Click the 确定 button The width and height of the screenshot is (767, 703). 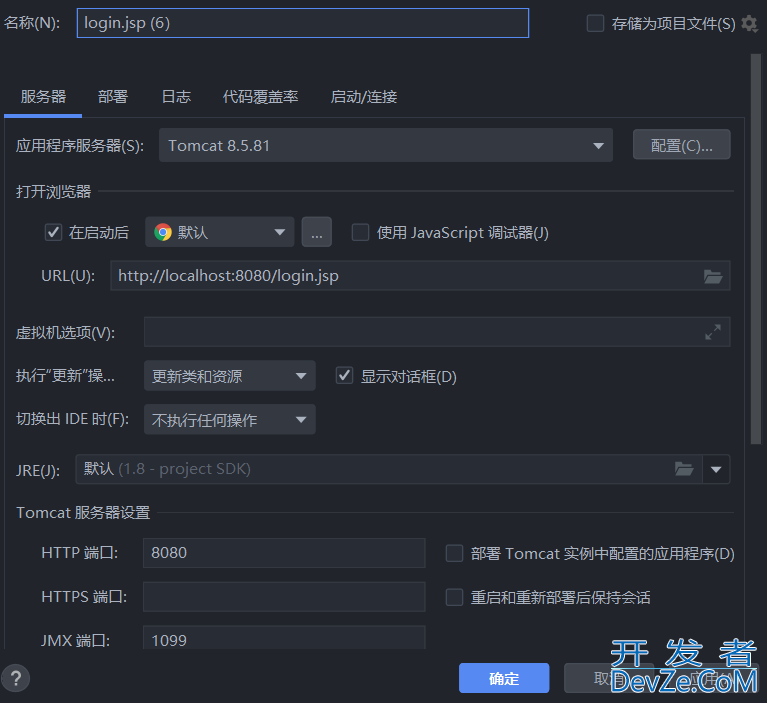pyautogui.click(x=504, y=678)
